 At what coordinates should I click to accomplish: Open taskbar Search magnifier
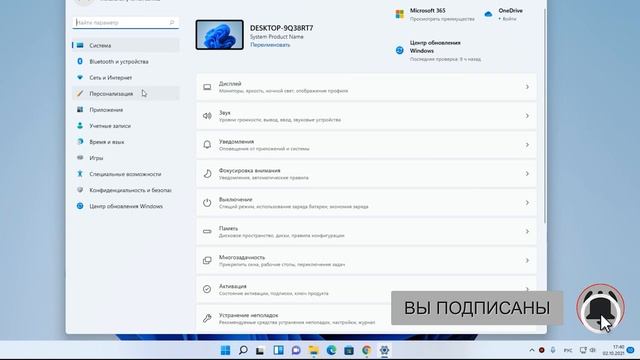pos(243,350)
